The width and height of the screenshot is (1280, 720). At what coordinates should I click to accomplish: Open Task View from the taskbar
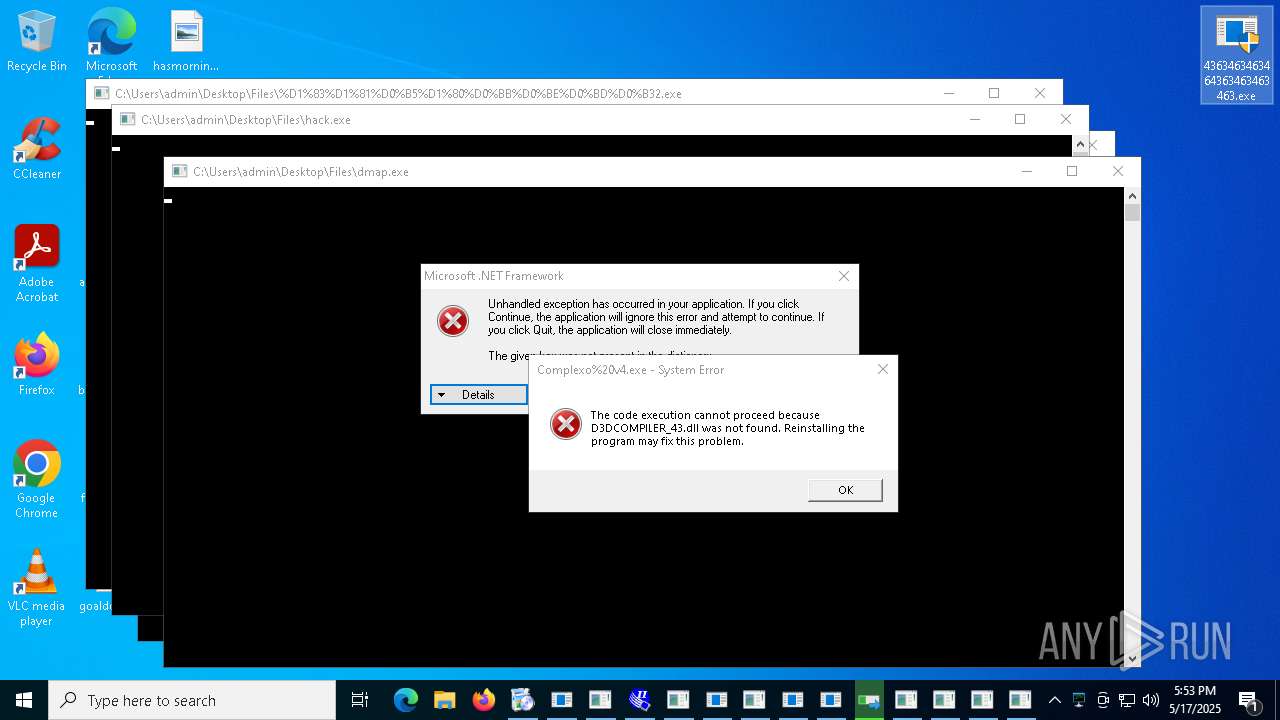(360, 700)
